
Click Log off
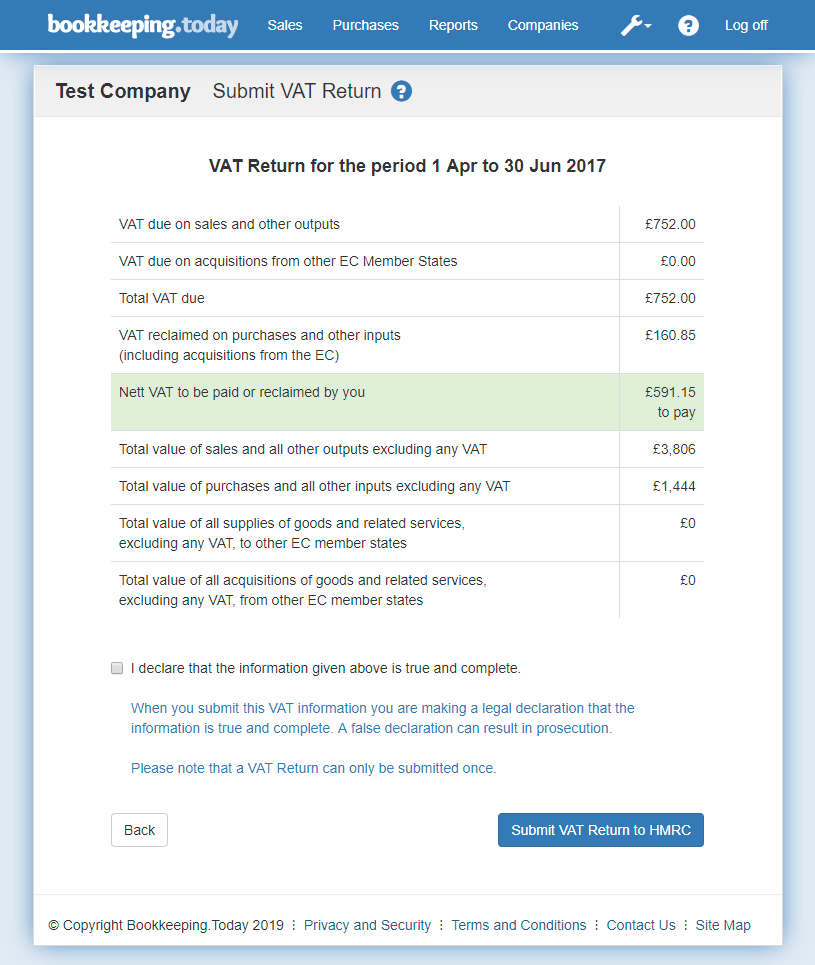pyautogui.click(x=746, y=25)
